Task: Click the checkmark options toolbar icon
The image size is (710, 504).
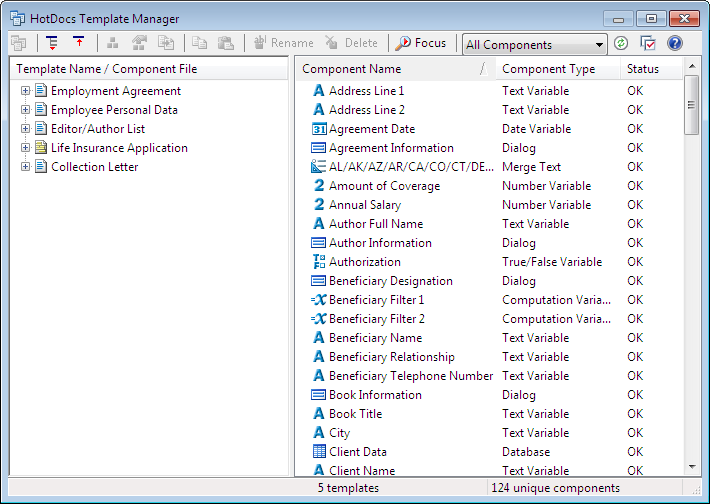Action: (x=648, y=43)
